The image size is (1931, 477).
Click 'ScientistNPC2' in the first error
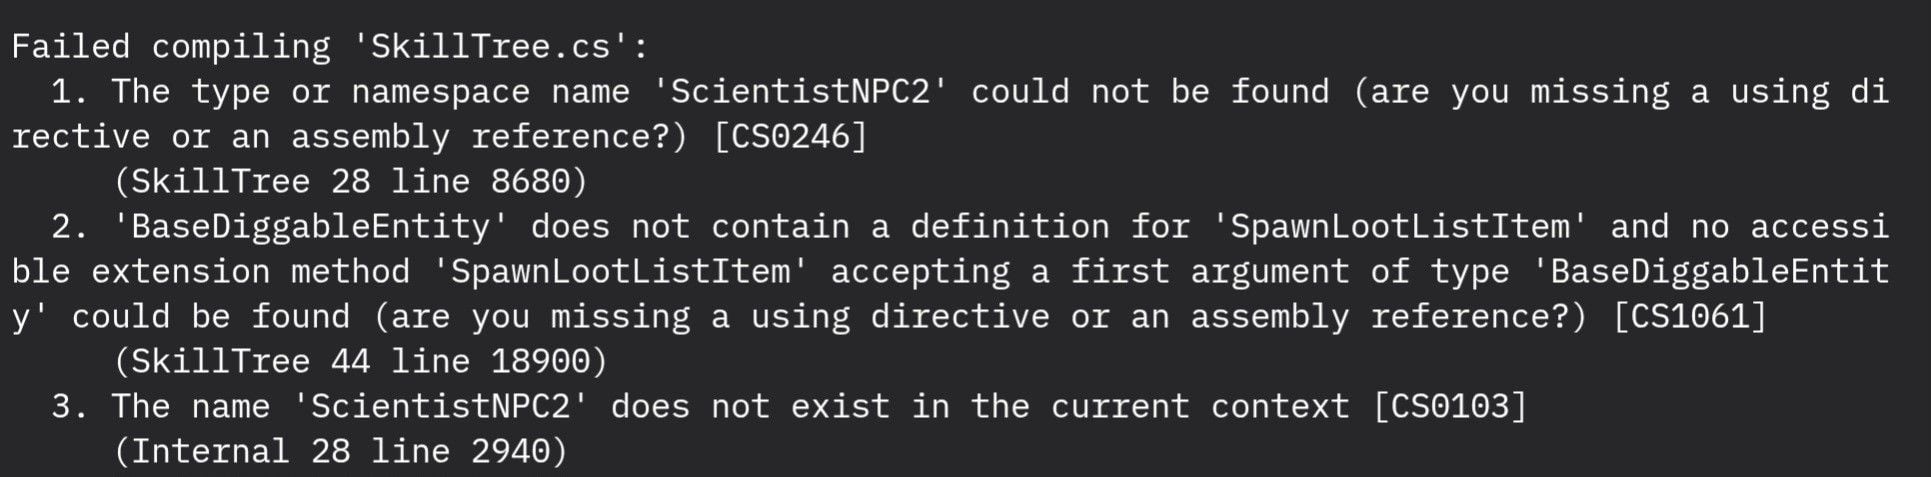799,92
